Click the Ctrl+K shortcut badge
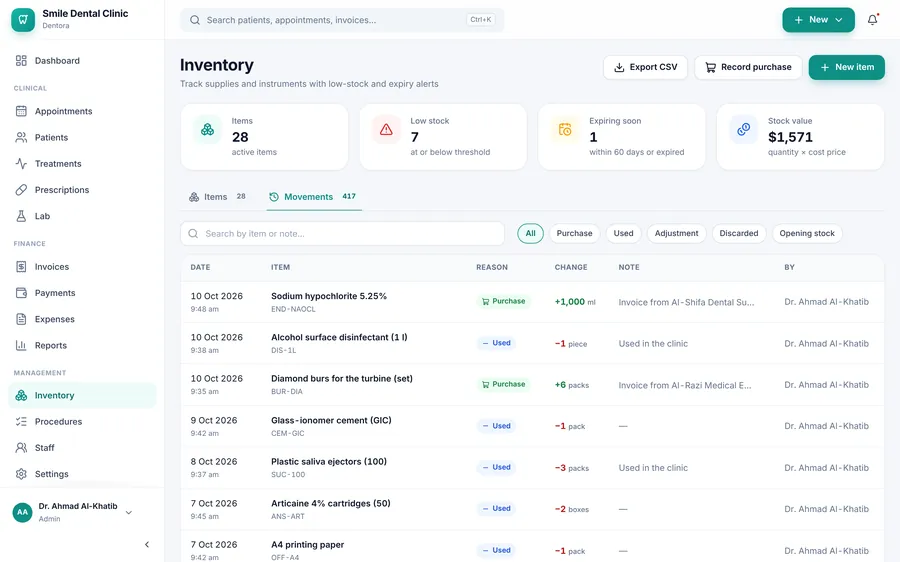The image size is (900, 562). pos(480,20)
